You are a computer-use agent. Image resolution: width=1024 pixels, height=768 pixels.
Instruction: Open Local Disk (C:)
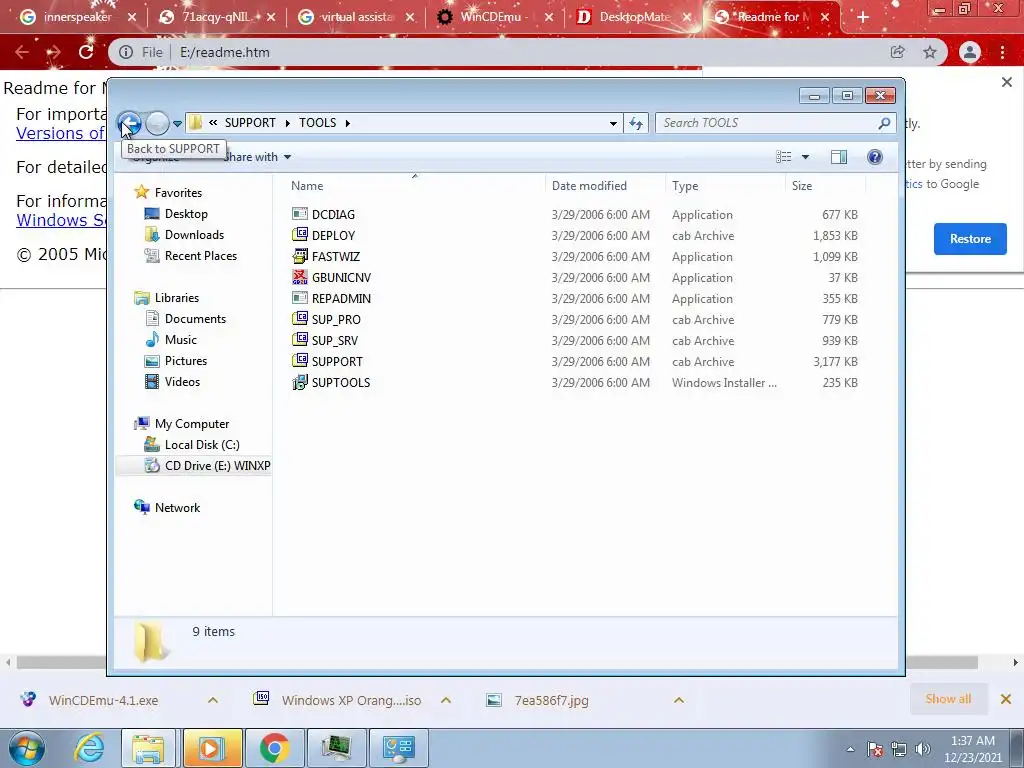pyautogui.click(x=202, y=445)
